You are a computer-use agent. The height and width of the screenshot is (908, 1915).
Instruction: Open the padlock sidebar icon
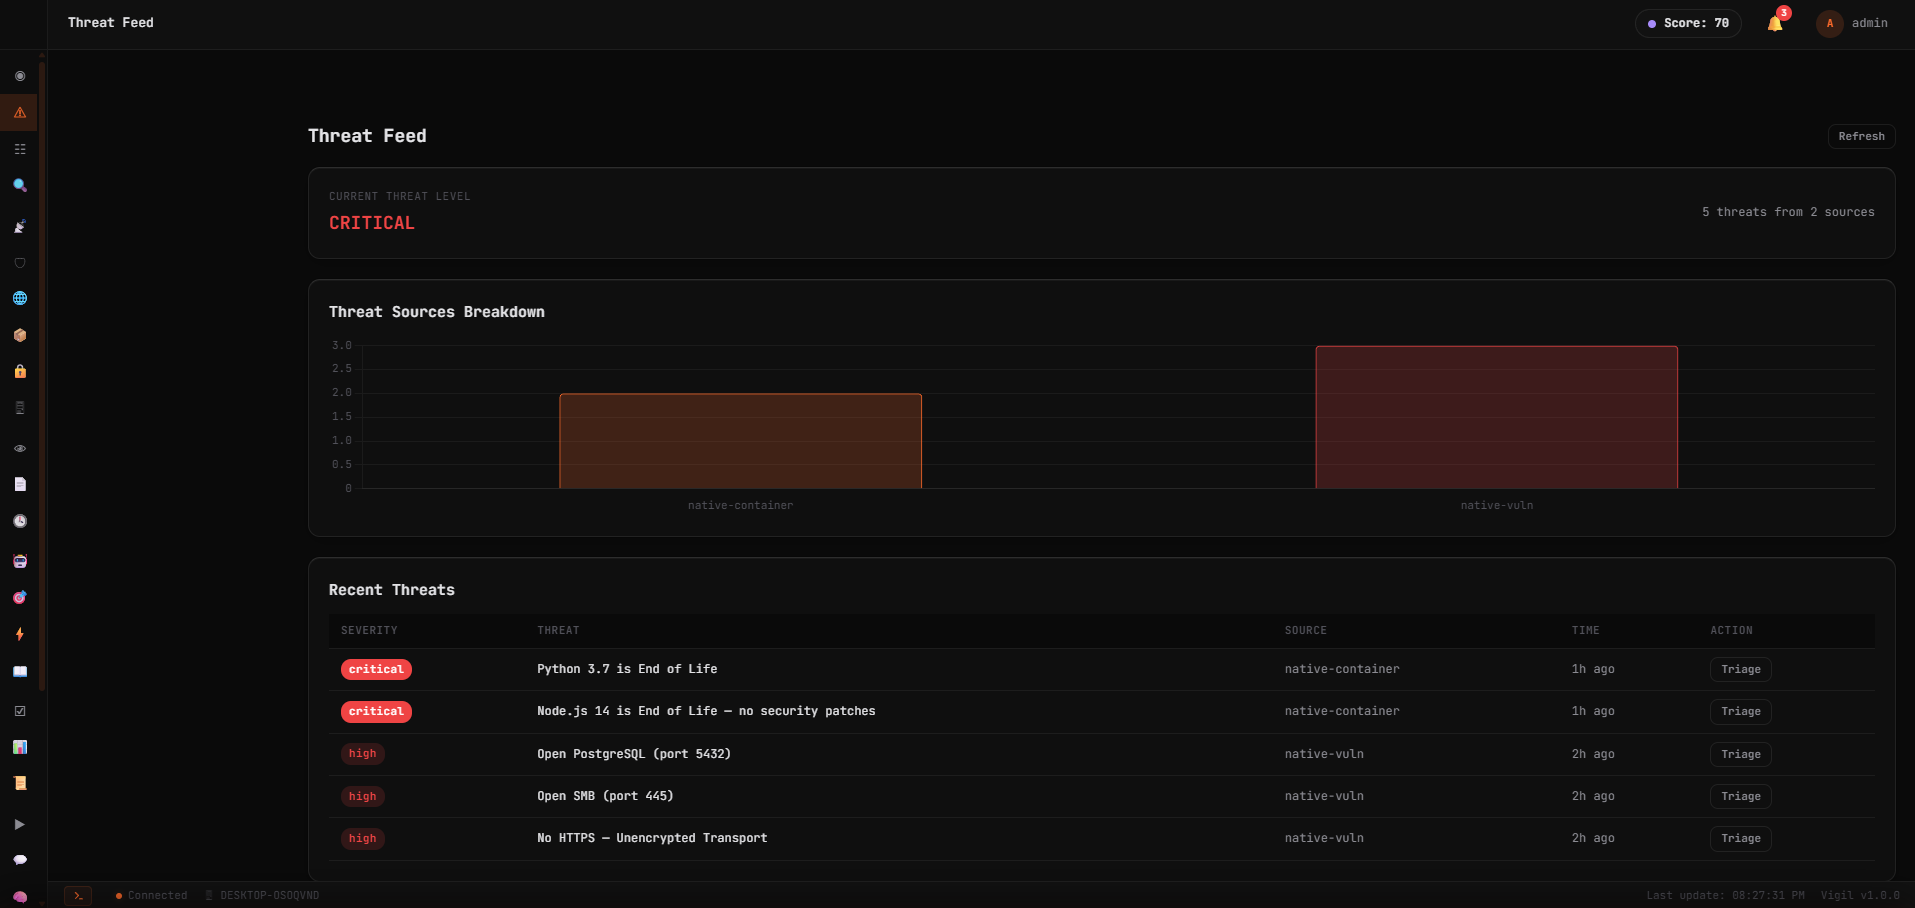pos(20,371)
